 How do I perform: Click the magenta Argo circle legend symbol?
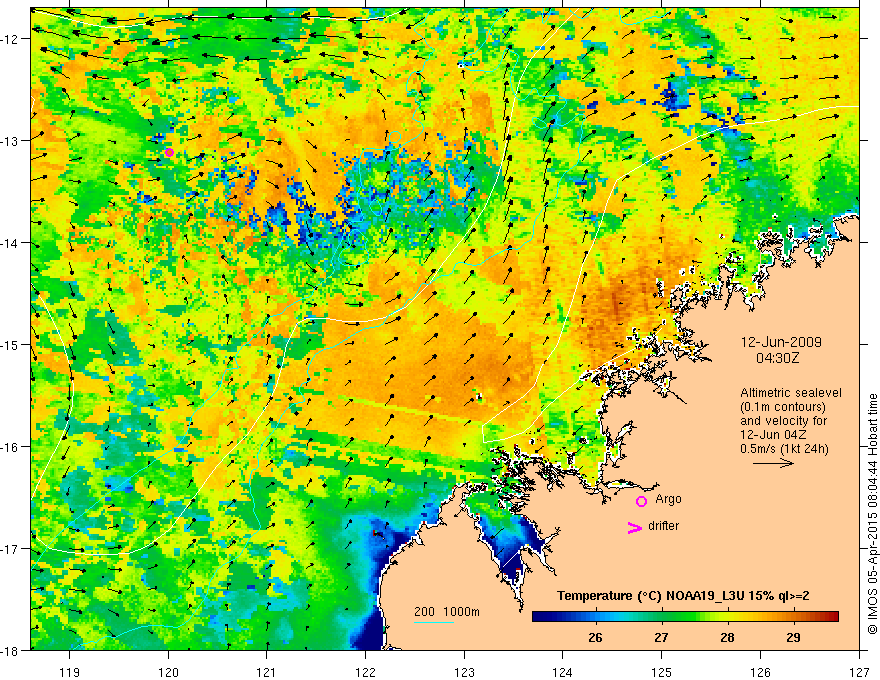click(641, 501)
